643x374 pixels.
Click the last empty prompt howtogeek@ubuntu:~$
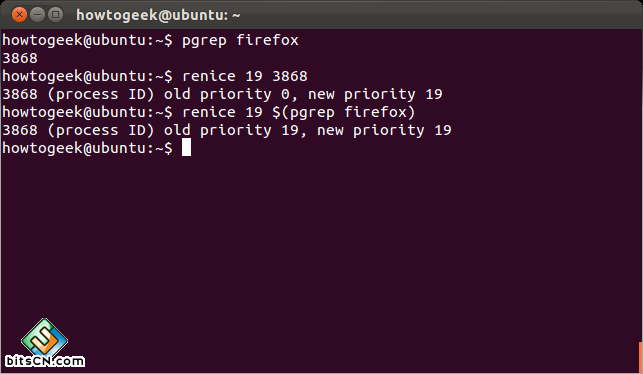pyautogui.click(x=87, y=148)
